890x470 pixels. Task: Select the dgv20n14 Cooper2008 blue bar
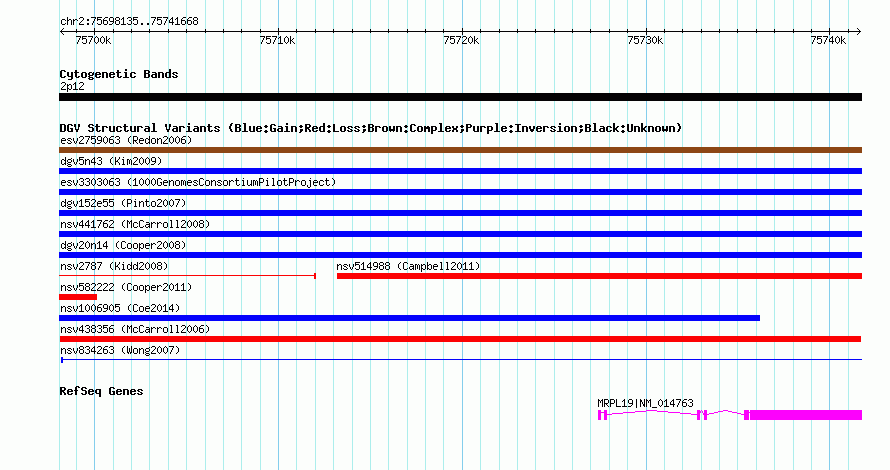[x=460, y=255]
